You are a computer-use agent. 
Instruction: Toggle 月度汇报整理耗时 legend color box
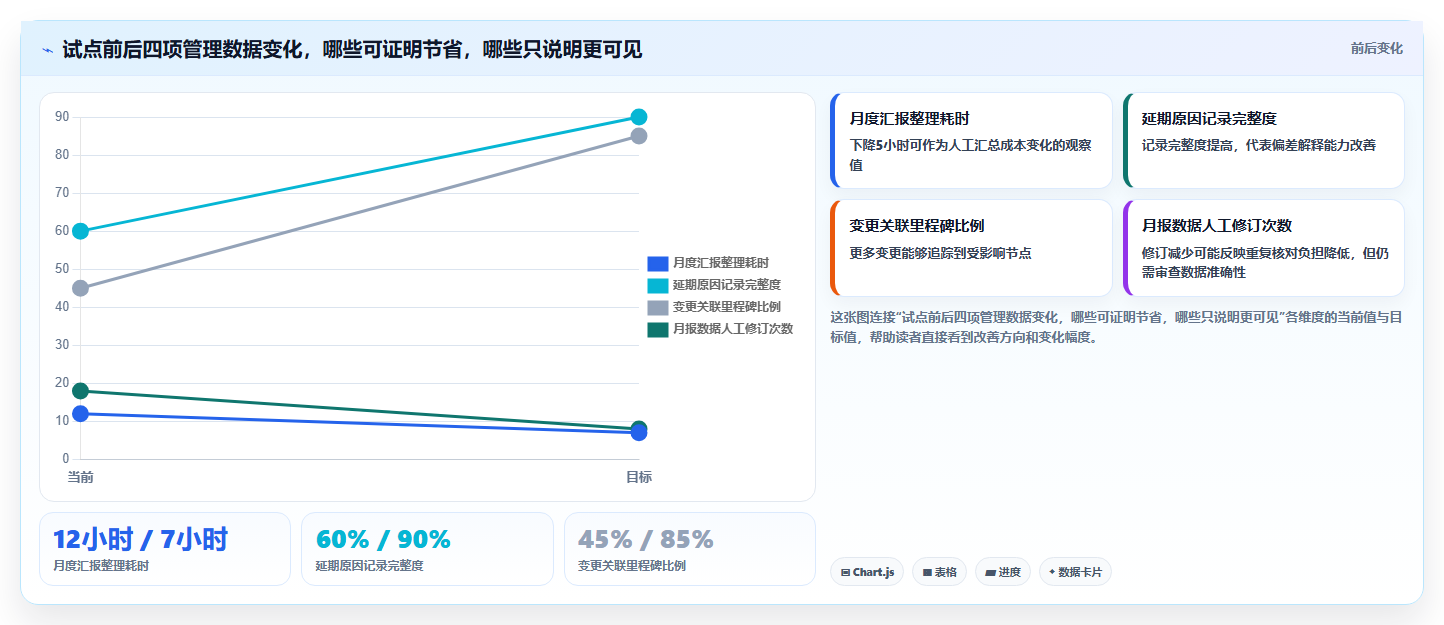657,263
